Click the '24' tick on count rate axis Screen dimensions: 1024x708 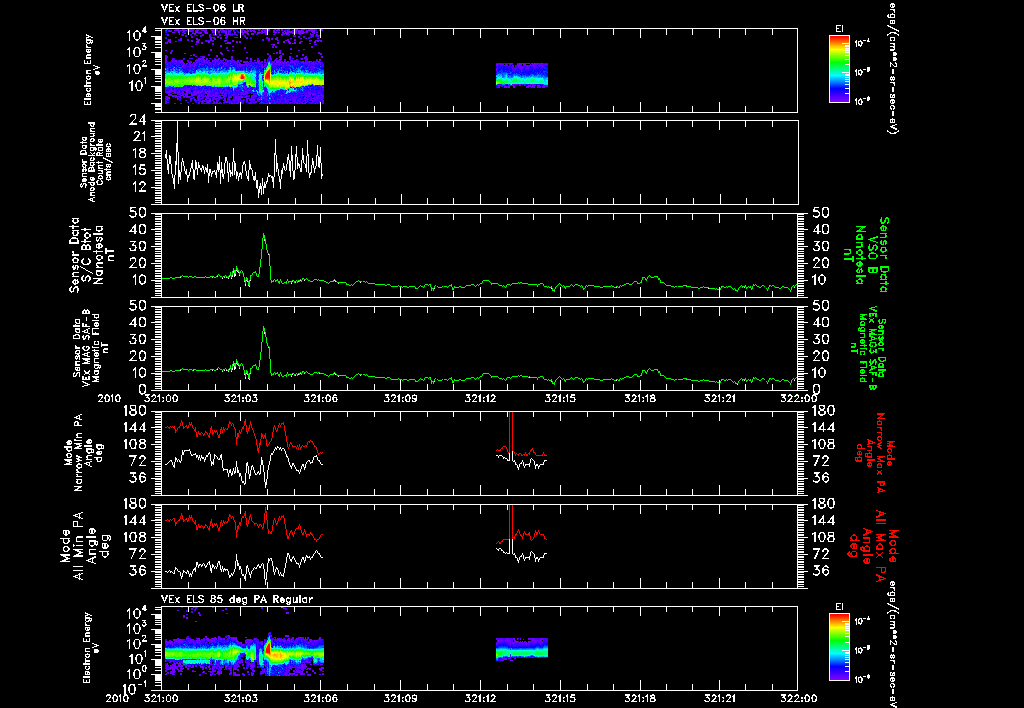click(x=138, y=120)
